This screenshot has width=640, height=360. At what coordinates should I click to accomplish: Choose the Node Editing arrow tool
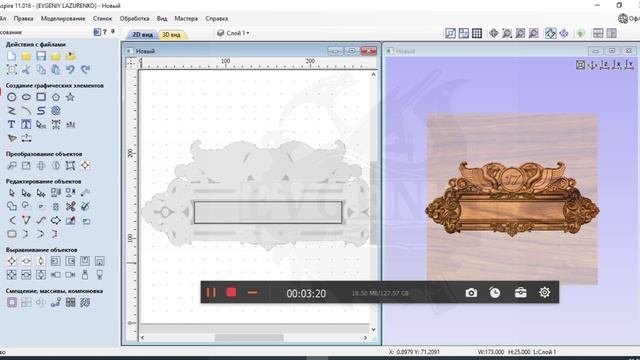click(26, 193)
